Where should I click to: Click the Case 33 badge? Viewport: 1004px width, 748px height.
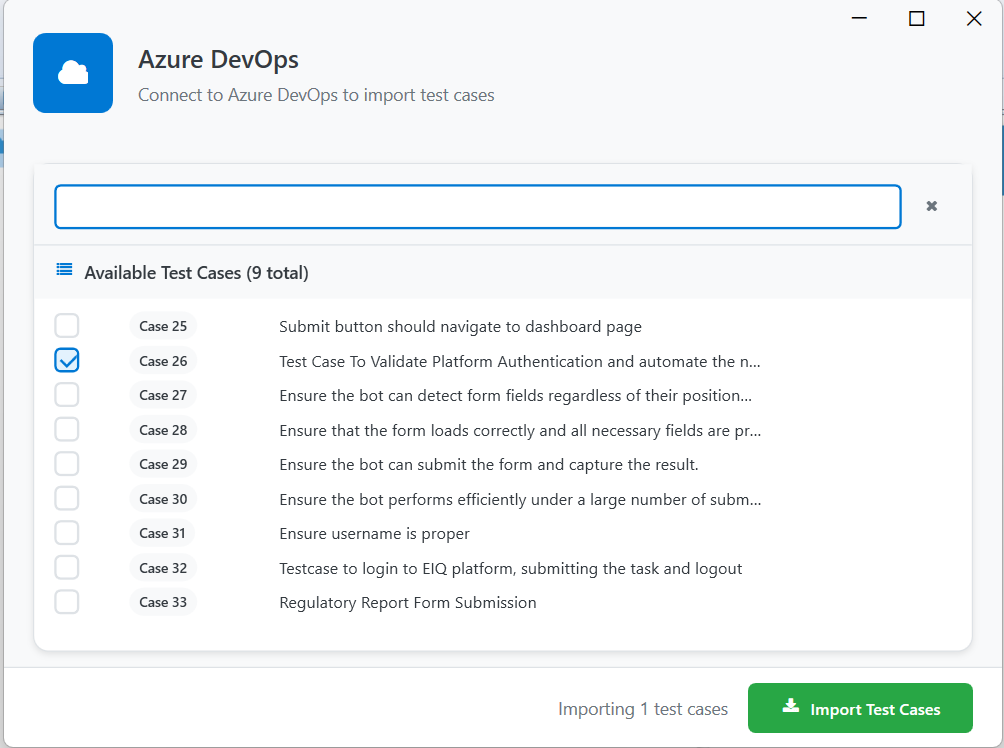[x=163, y=603]
